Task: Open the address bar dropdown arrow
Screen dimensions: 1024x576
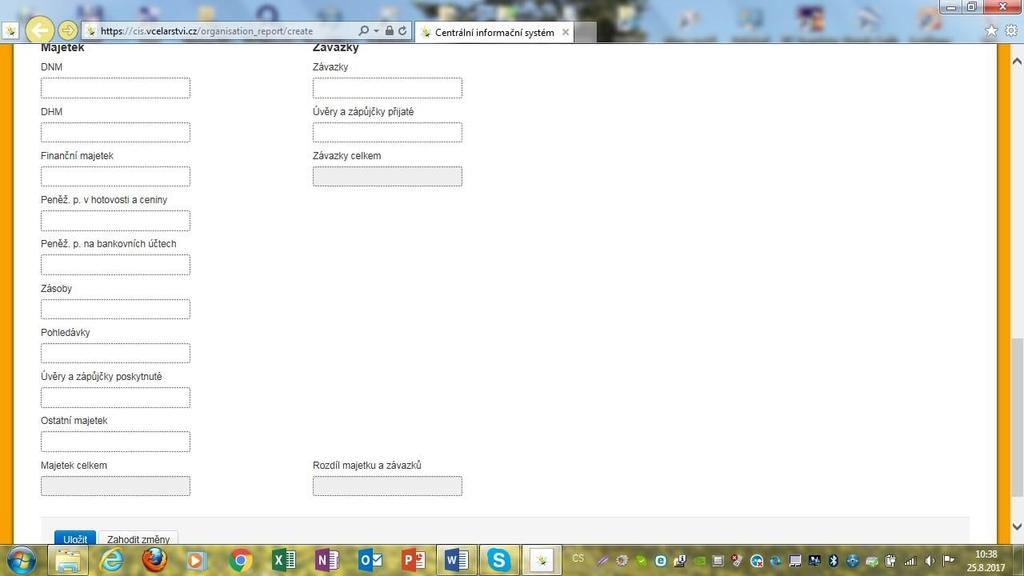Action: pyautogui.click(x=376, y=31)
